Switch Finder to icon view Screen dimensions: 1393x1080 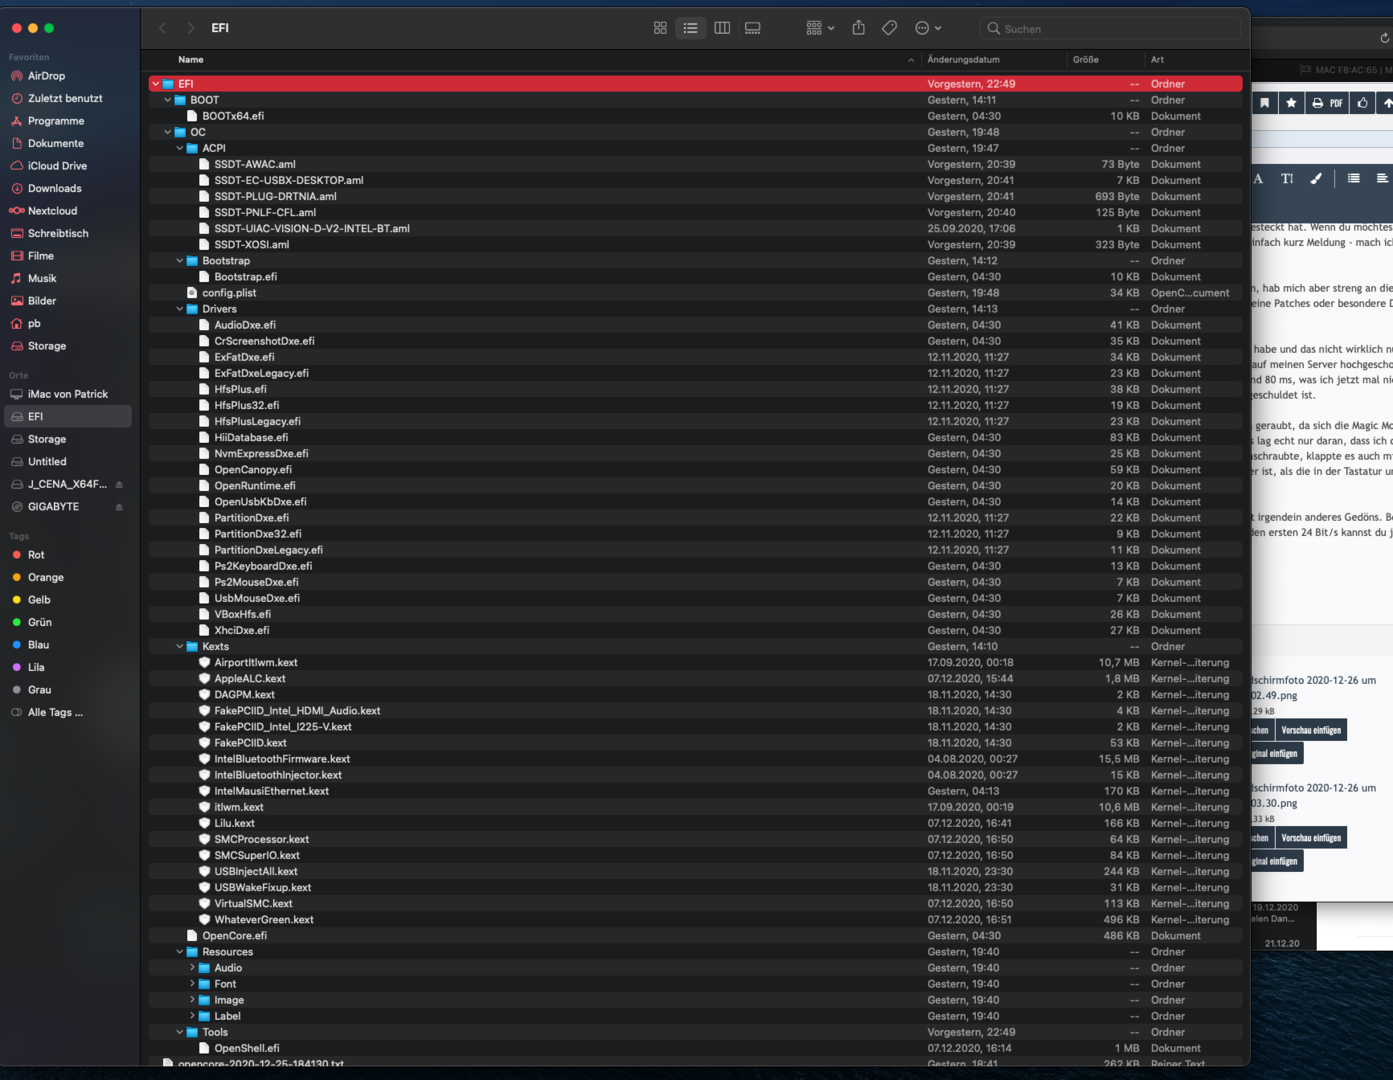660,28
